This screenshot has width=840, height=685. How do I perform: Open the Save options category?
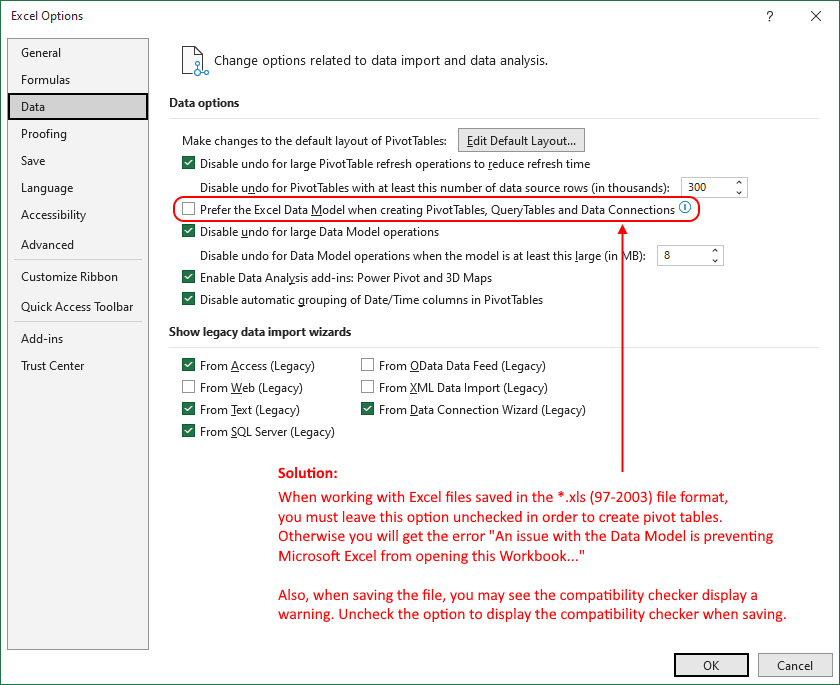pos(78,161)
